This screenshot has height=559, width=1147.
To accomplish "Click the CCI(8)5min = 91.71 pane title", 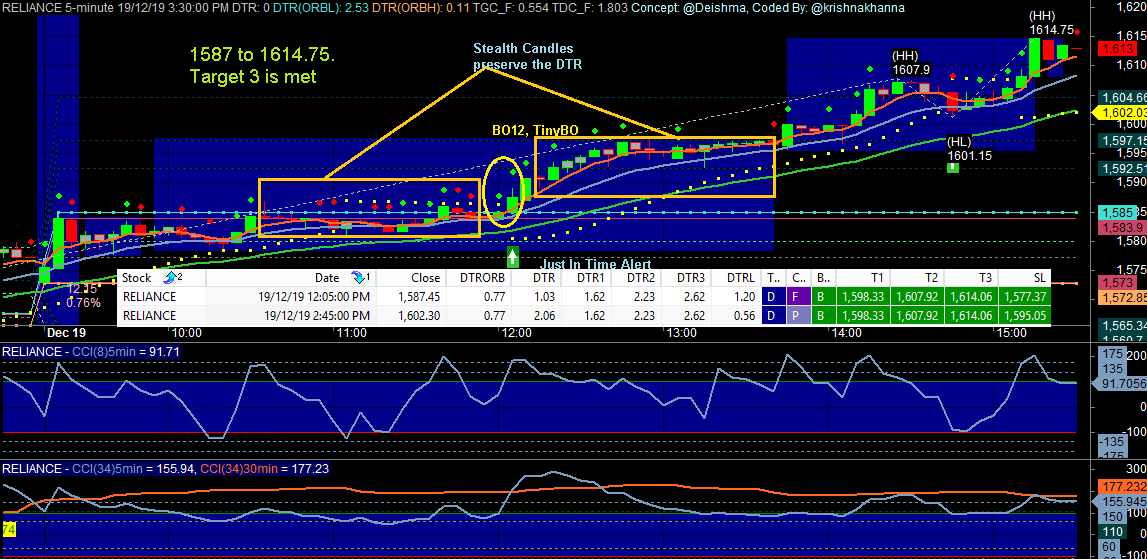I will click(91, 352).
